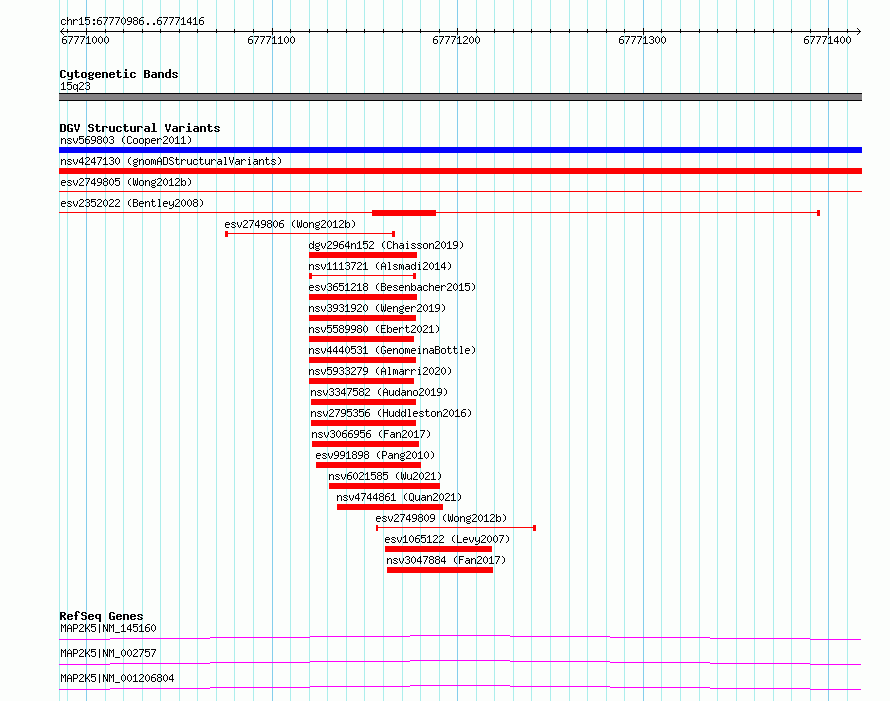Click red bar under dgv2964n152
890x701 pixels.
363,255
